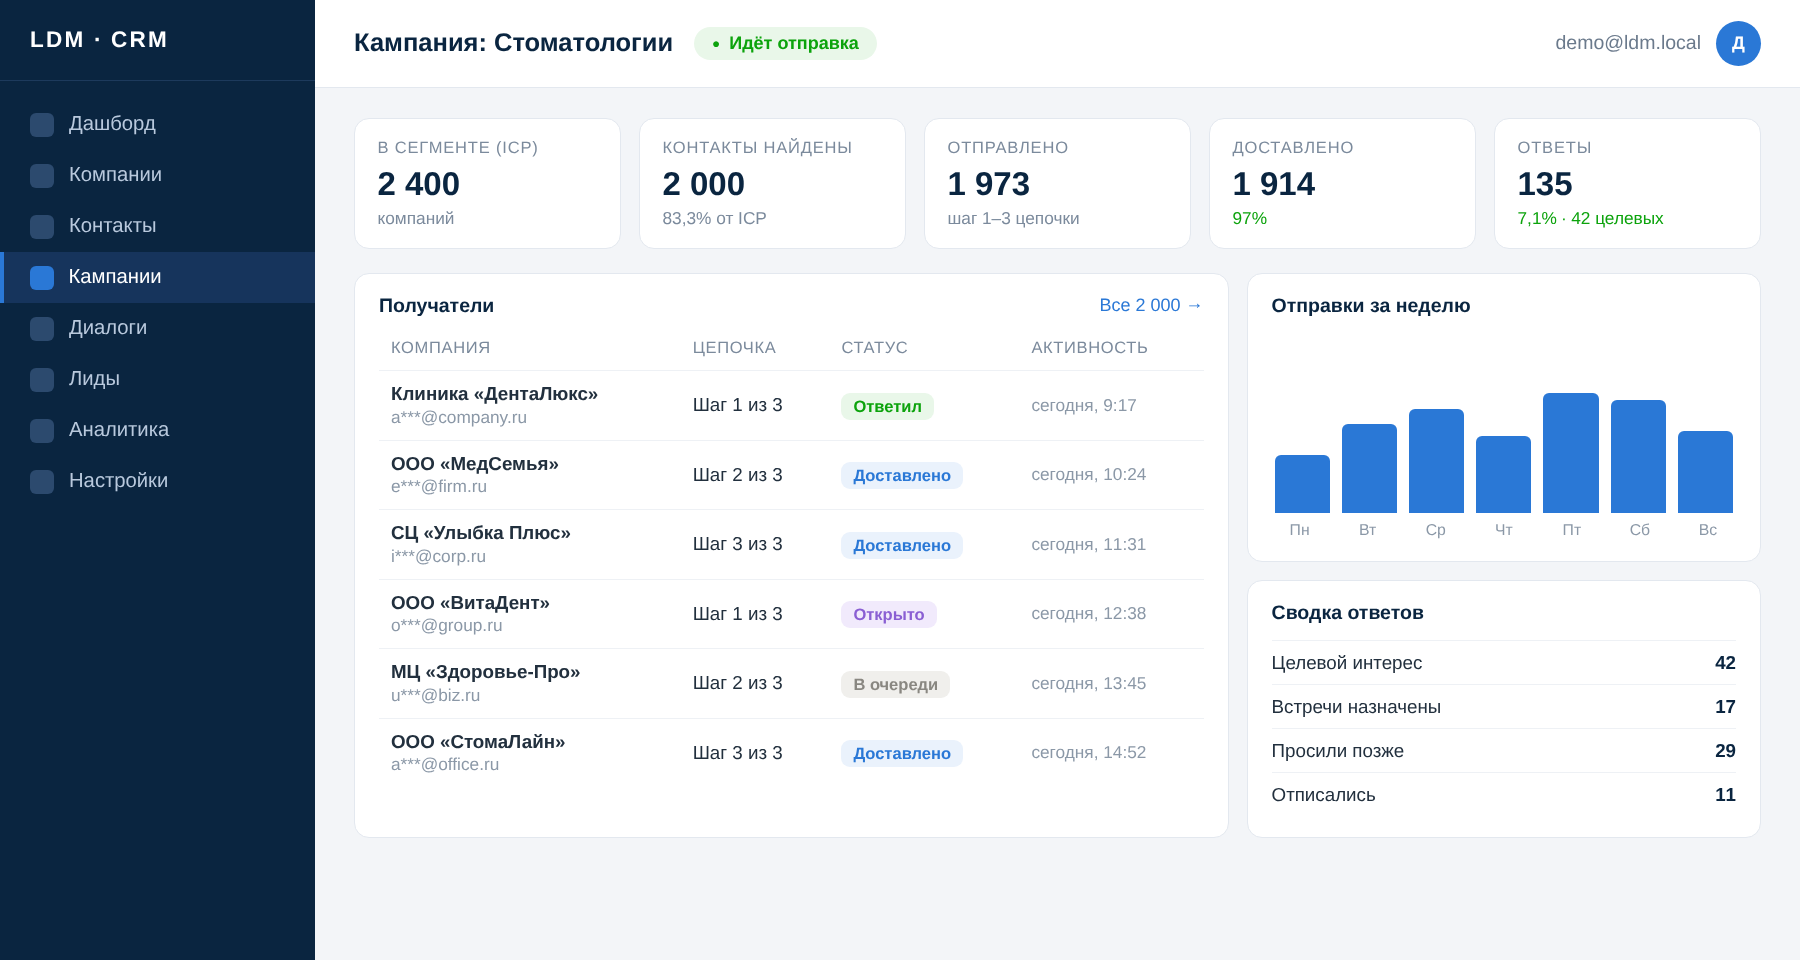Select row Клиника «ДентаЛюкс»
The image size is (1800, 960).
click(791, 406)
